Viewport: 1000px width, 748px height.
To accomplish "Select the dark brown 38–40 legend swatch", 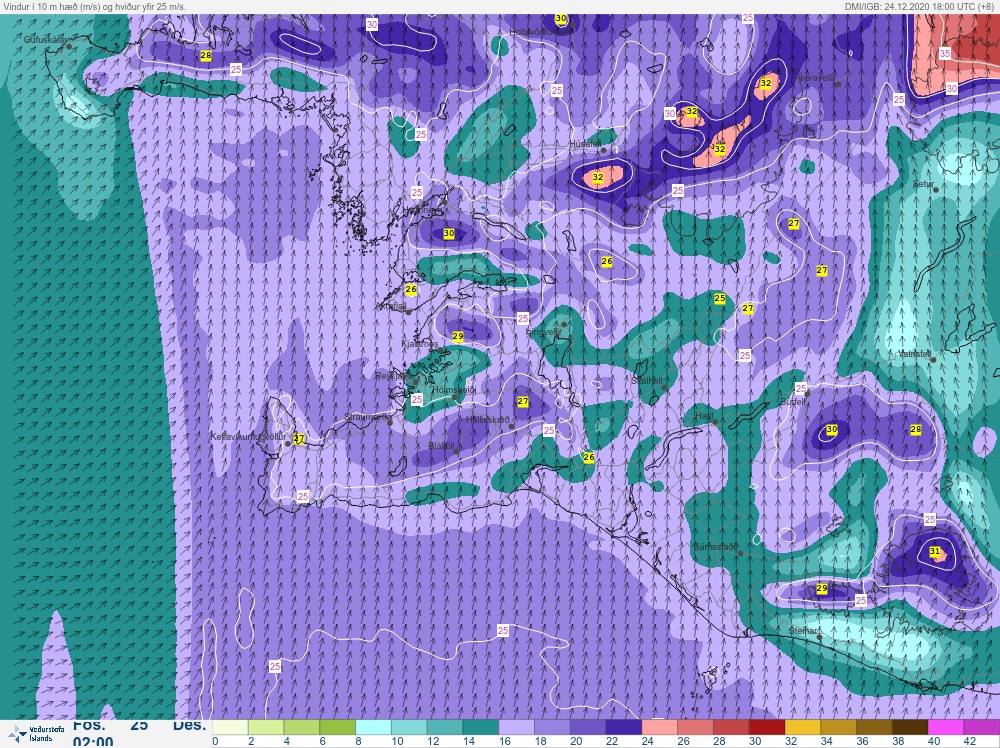I will pos(909,728).
